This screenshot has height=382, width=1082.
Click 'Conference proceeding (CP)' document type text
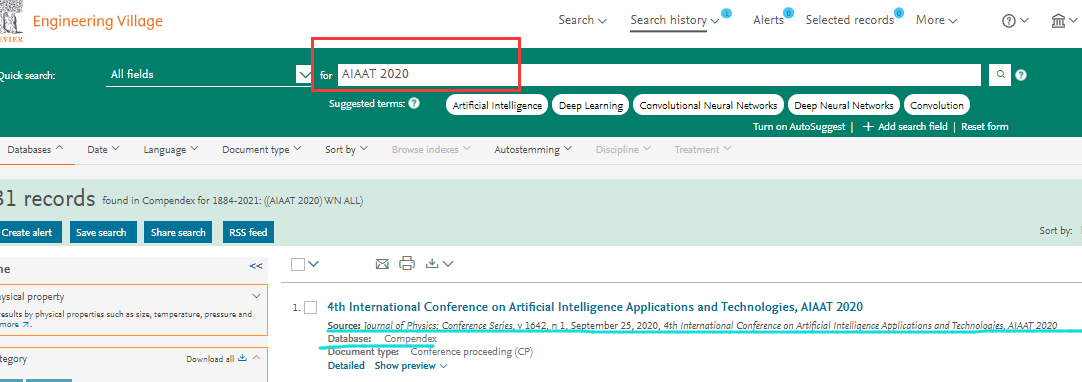point(472,352)
